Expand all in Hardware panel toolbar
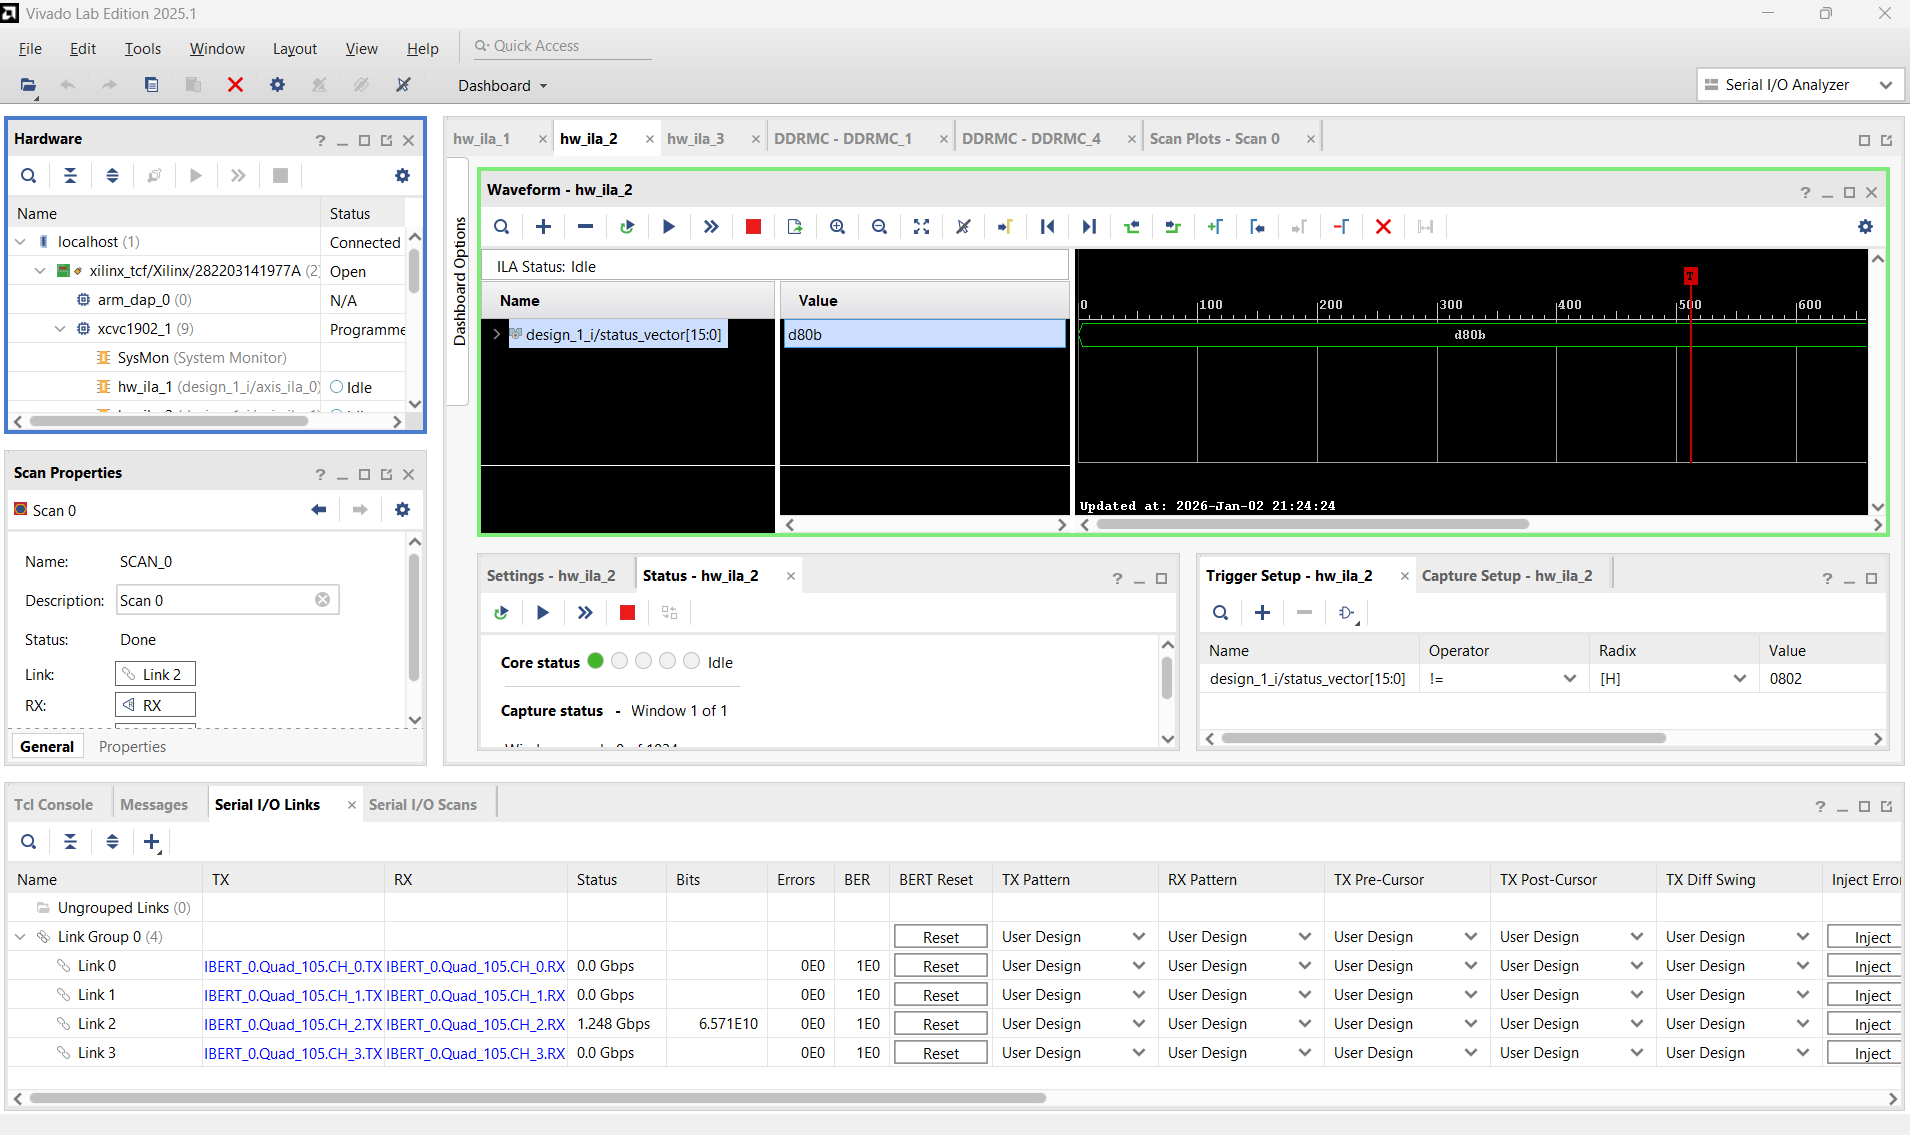The image size is (1910, 1135). pos(112,176)
